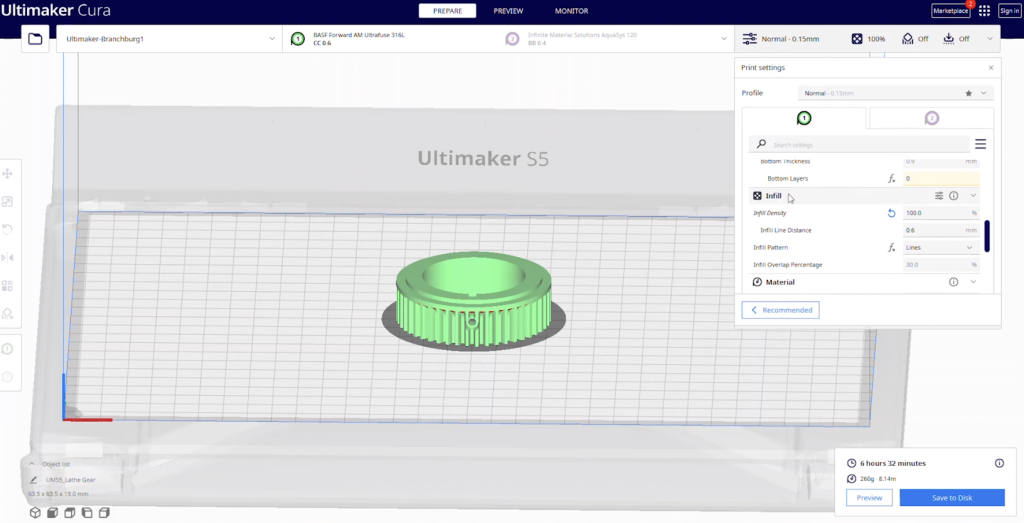
Task: Switch to the PREVIEW stage tab
Action: (x=508, y=11)
